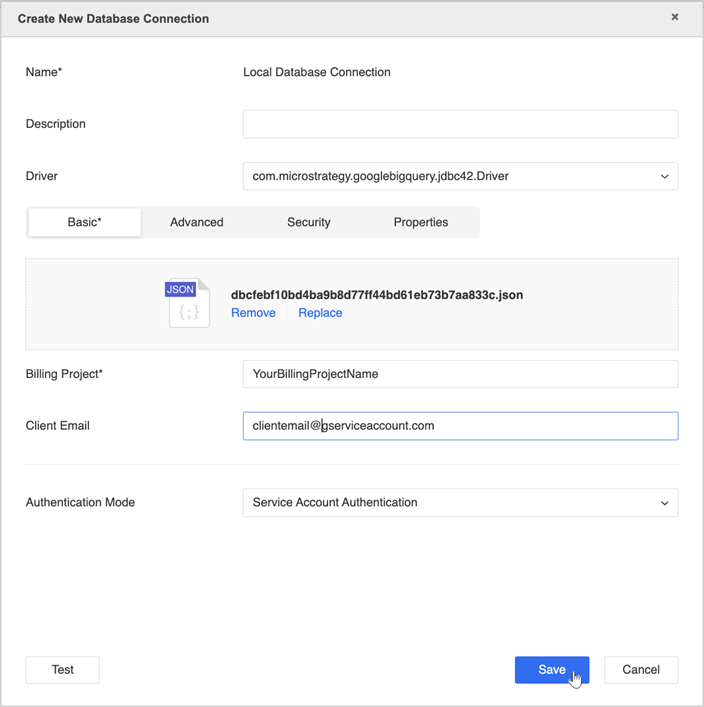Click the Test connection button
The width and height of the screenshot is (704, 707).
pyautogui.click(x=62, y=670)
